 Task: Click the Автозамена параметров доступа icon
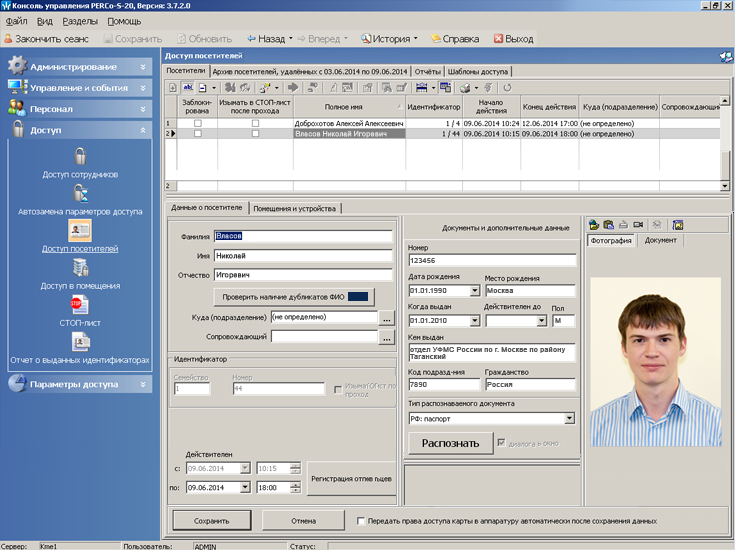coord(80,193)
